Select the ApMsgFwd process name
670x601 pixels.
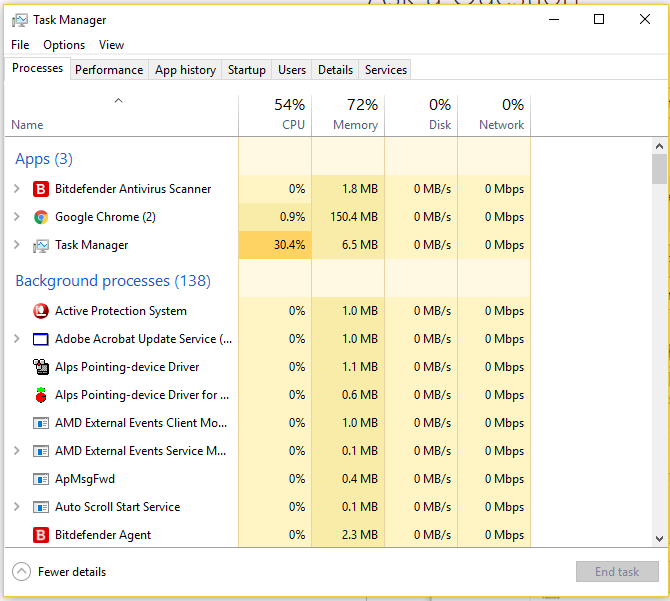(85, 479)
